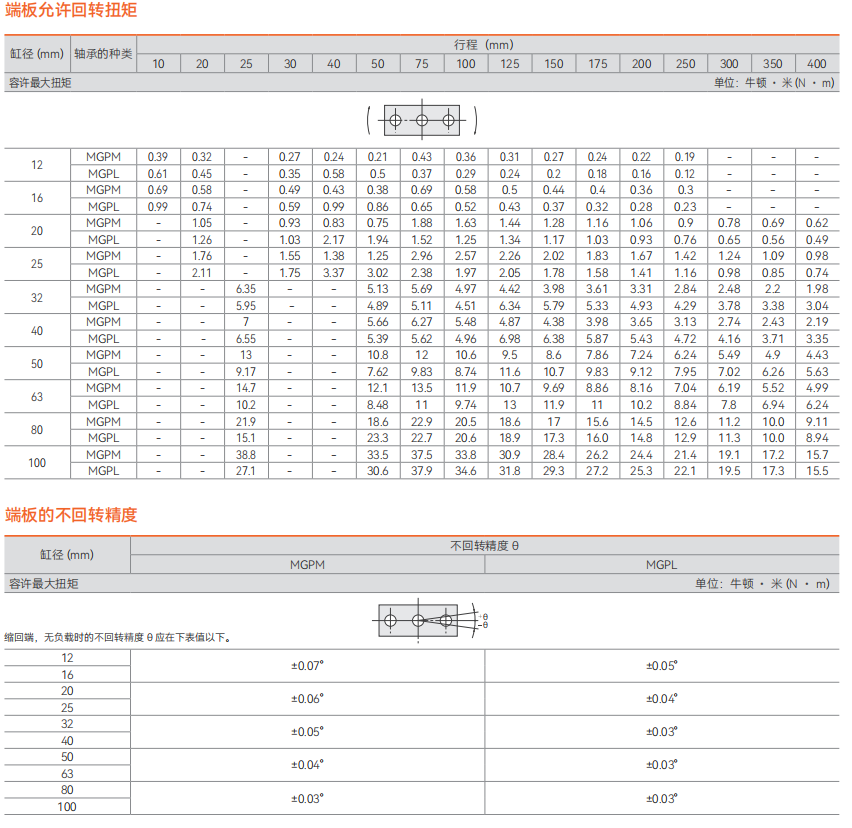Select the bore size 63 label in the torque table
This screenshot has width=852, height=828.
[37, 396]
